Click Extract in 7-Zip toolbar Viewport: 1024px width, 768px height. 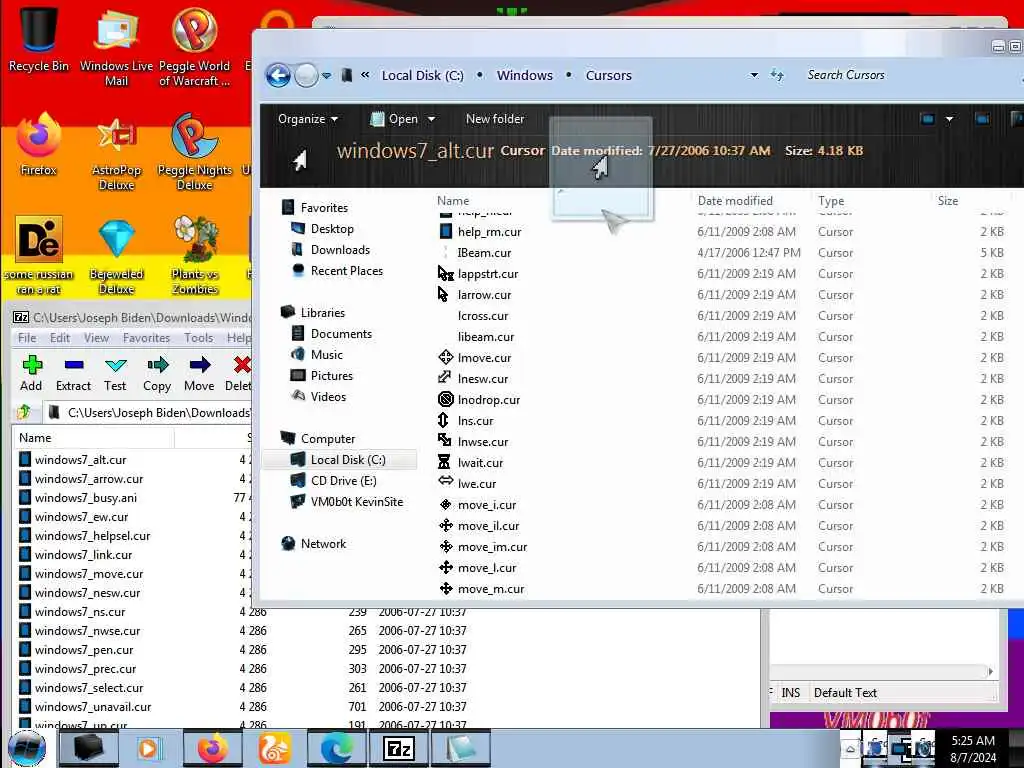pos(73,374)
